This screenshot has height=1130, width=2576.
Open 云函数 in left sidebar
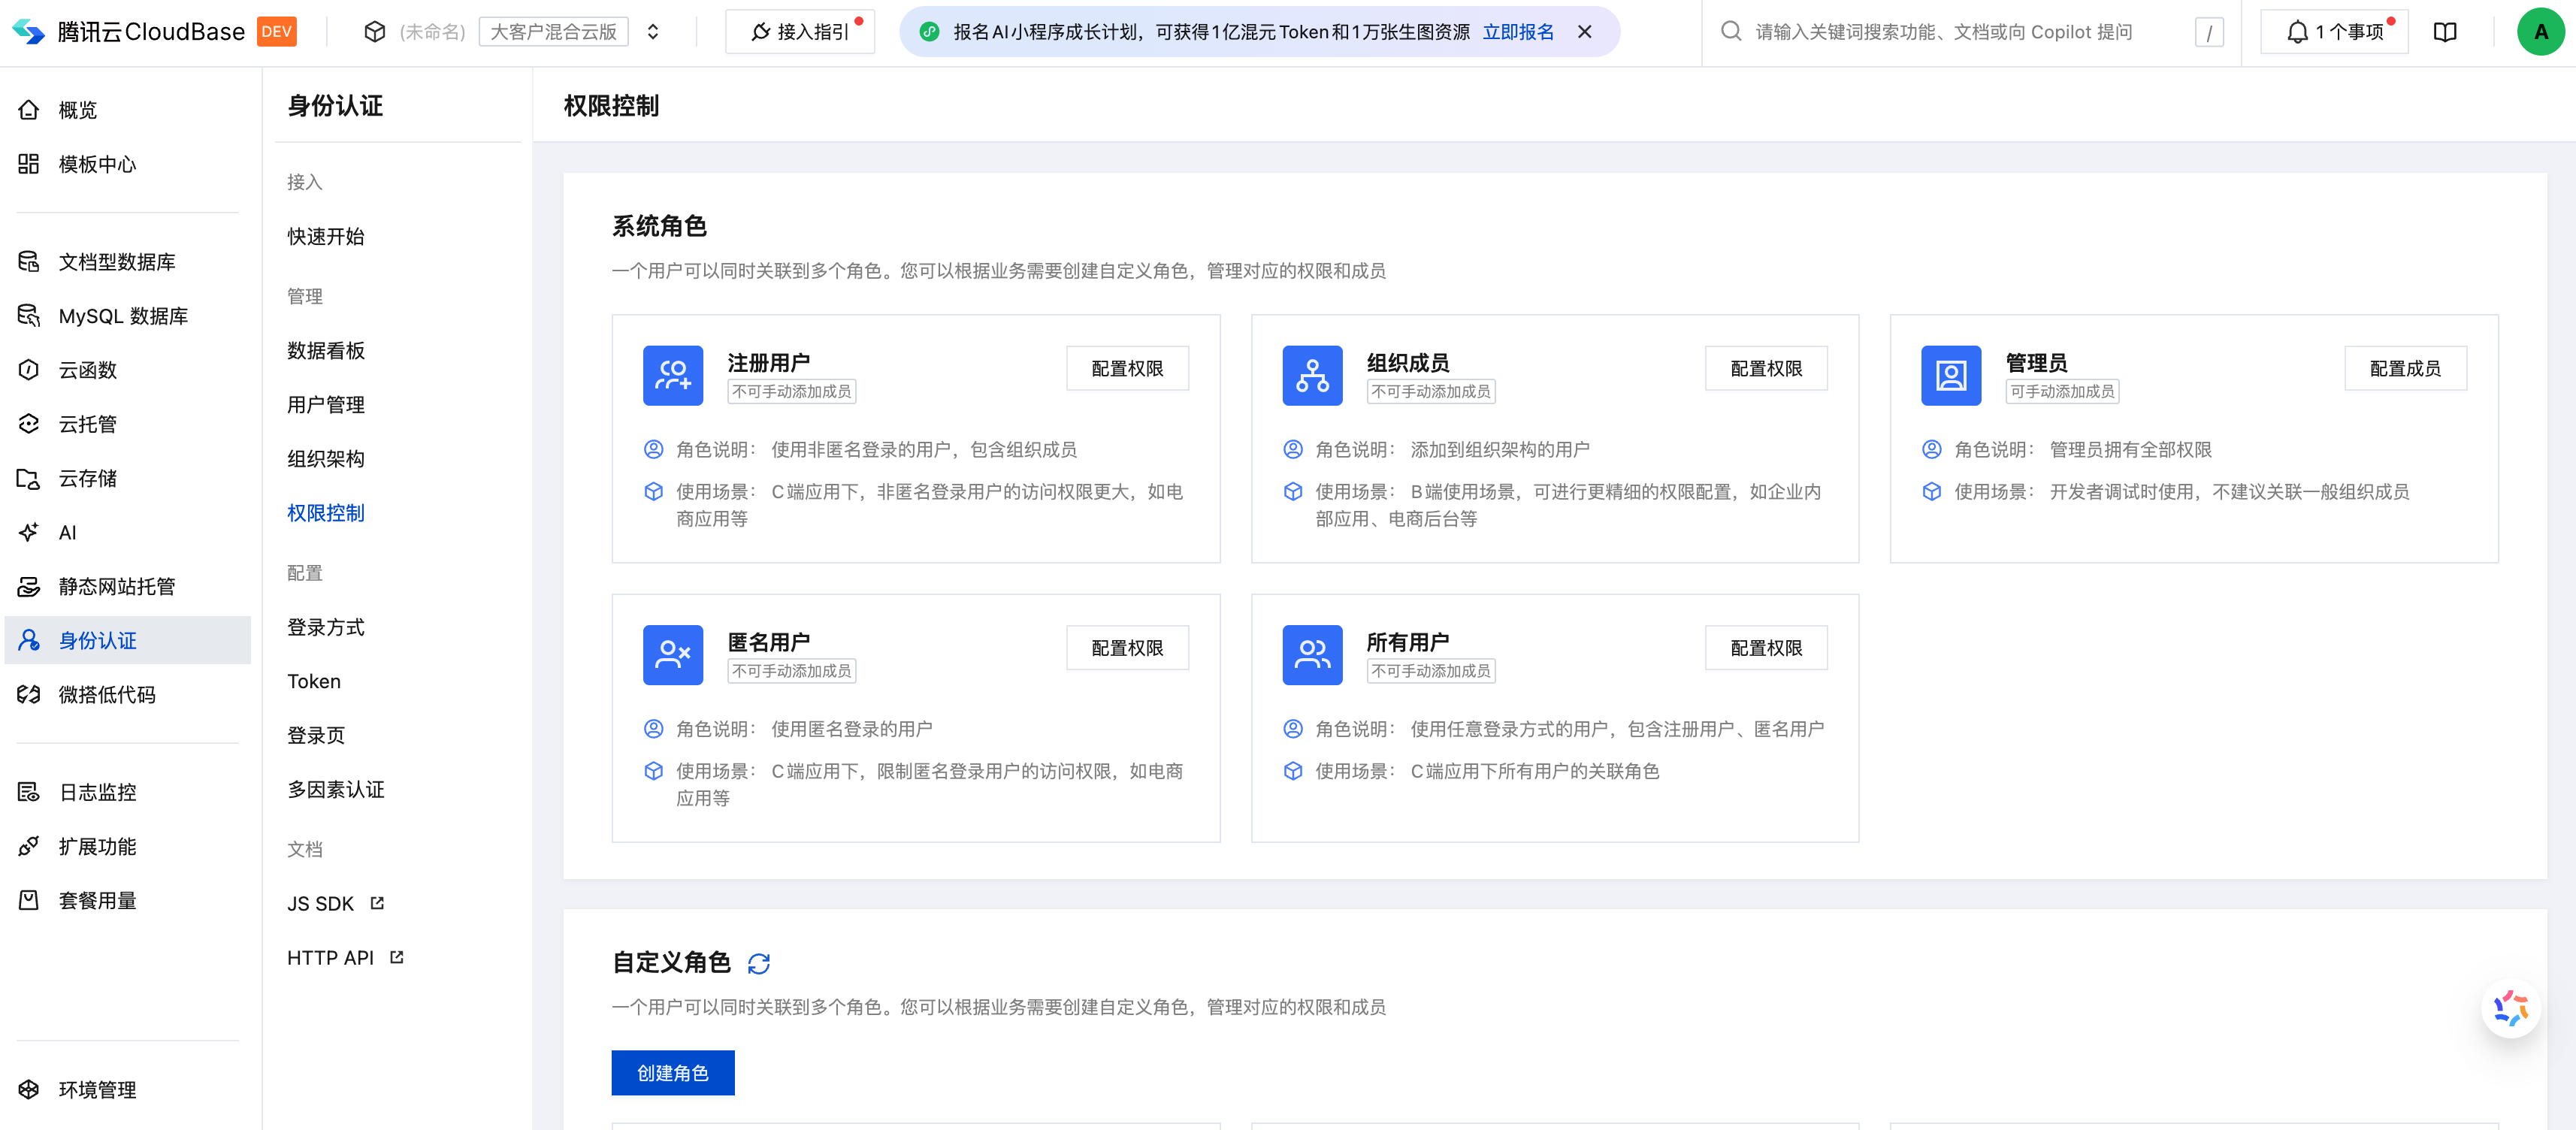(x=88, y=370)
